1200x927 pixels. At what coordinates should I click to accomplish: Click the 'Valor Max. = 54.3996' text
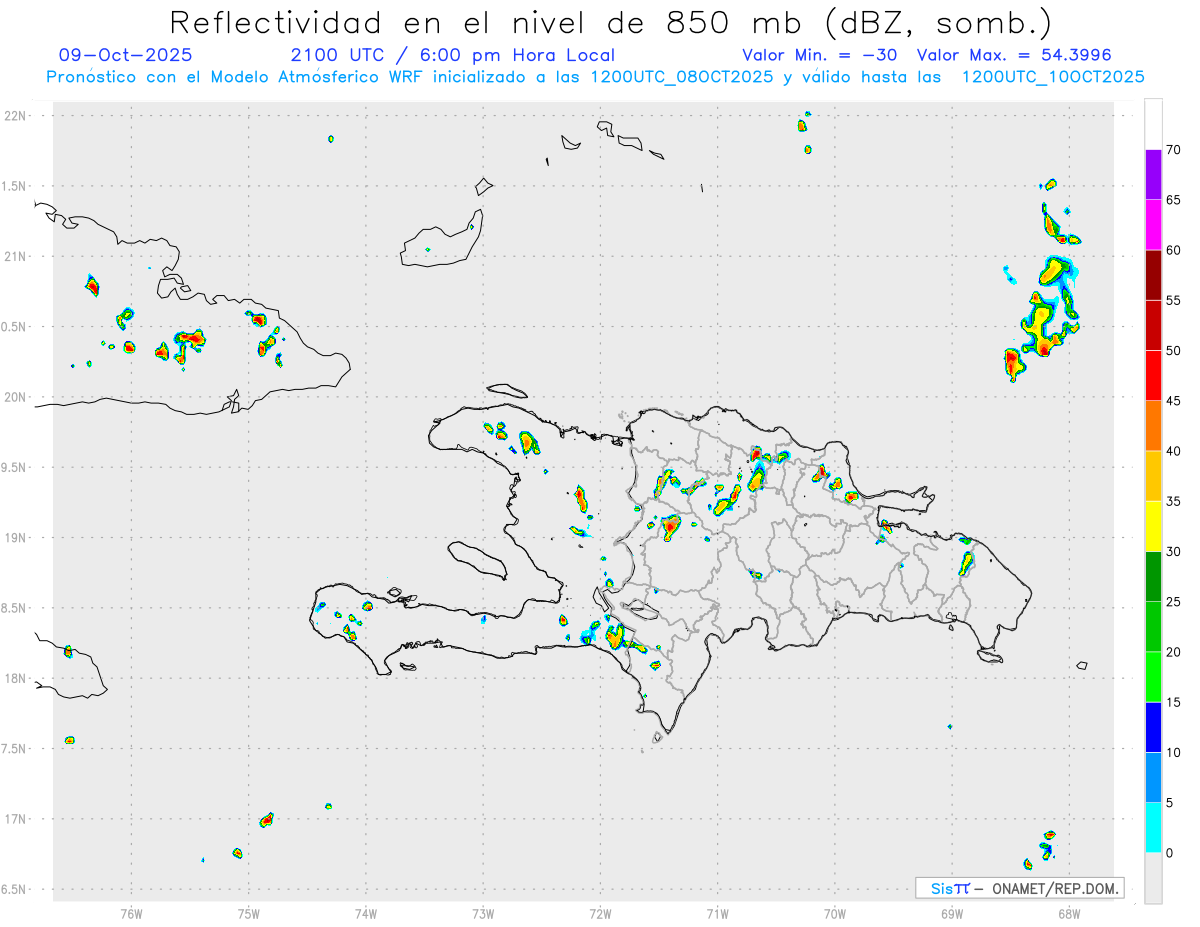pos(1014,55)
